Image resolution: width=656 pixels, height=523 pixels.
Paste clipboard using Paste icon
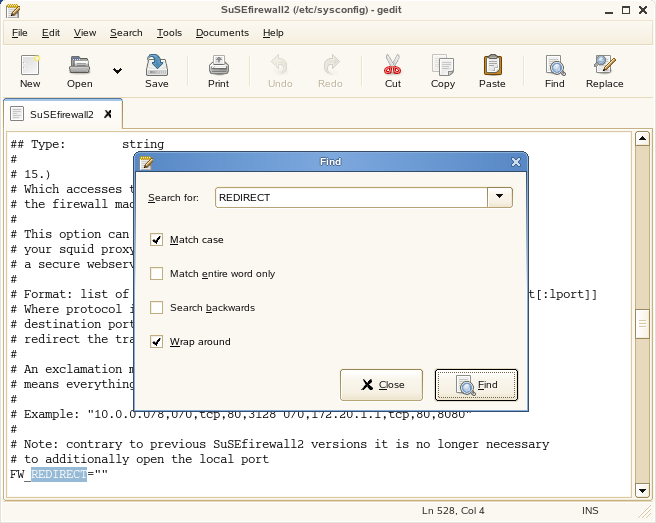coord(492,71)
